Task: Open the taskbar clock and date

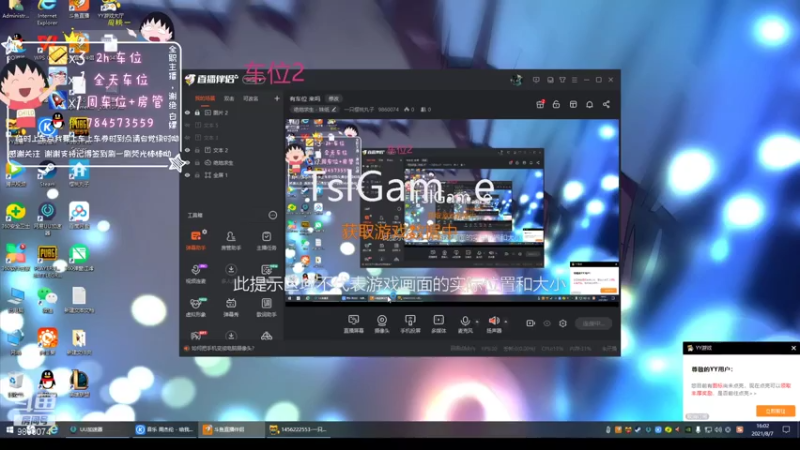Action: (762, 430)
